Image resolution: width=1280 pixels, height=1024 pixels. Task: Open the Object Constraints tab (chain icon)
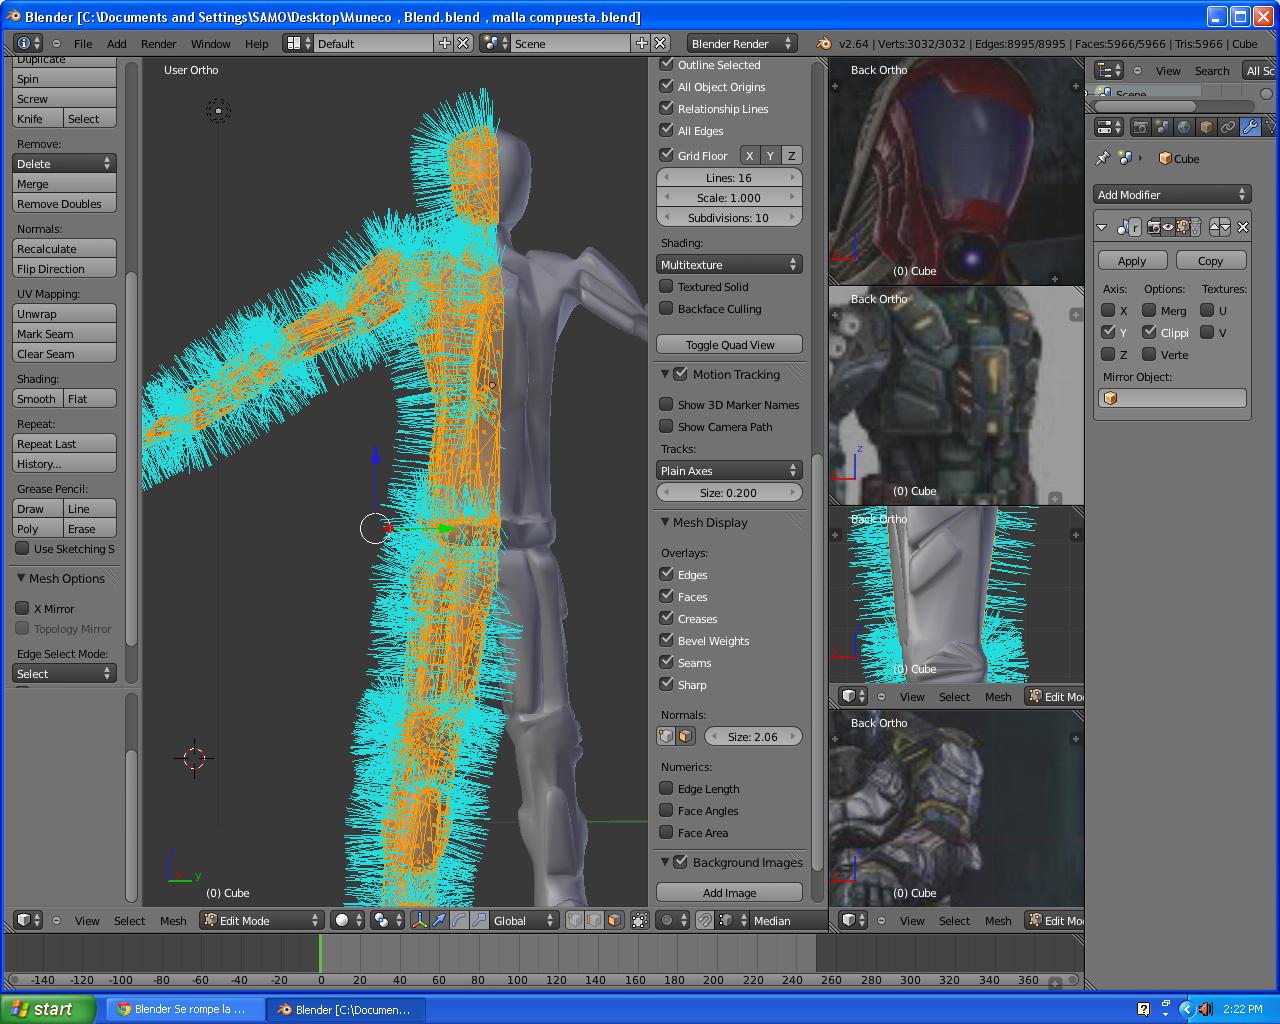(1228, 127)
